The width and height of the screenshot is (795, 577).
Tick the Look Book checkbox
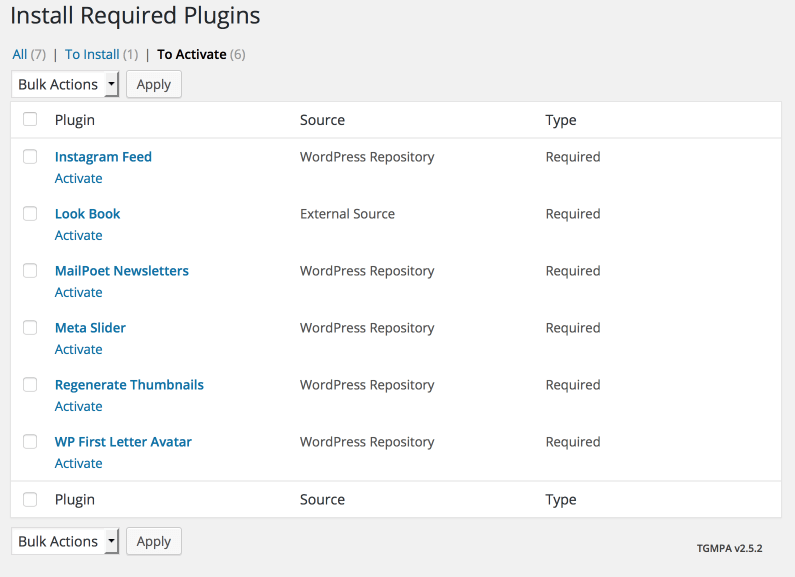click(x=30, y=213)
